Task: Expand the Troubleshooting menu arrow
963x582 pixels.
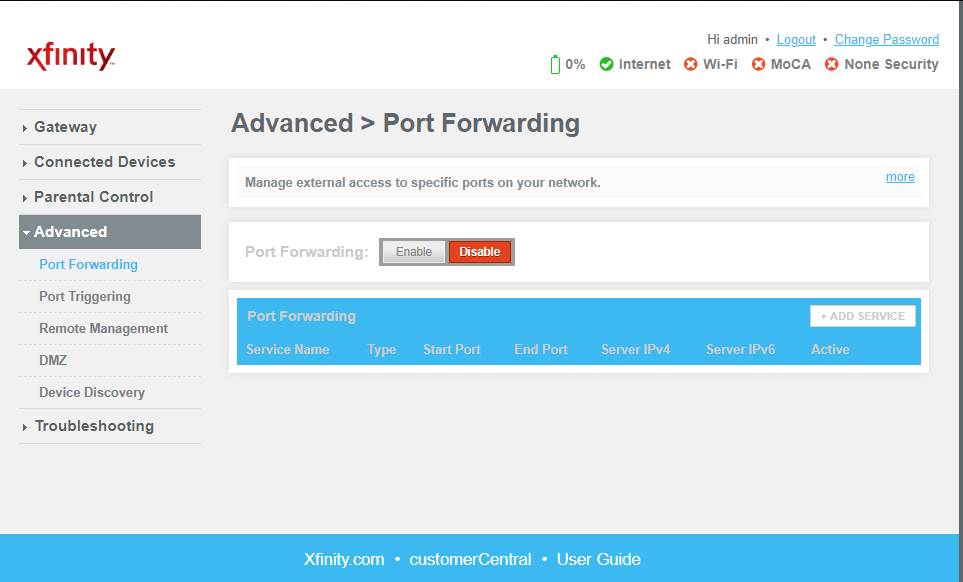Action: pos(25,427)
